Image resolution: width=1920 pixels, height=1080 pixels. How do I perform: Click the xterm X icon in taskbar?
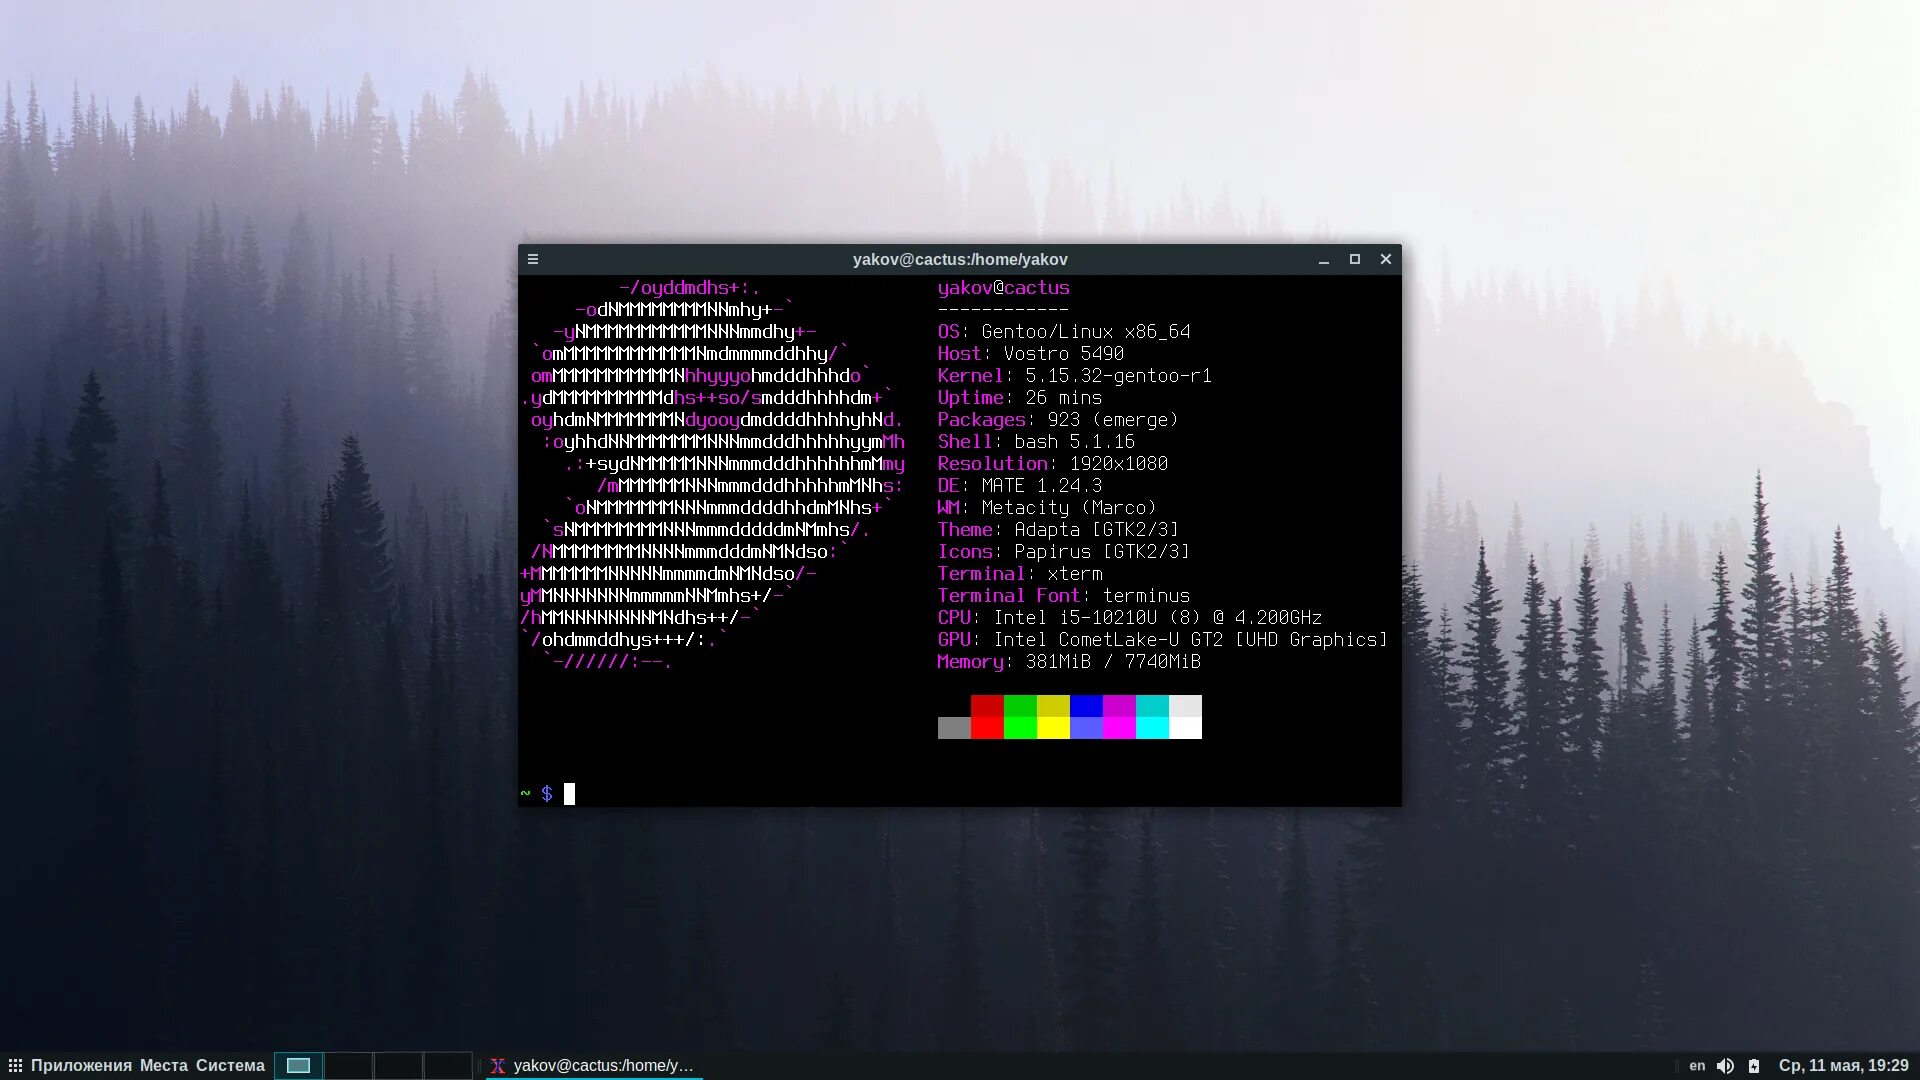(498, 1066)
